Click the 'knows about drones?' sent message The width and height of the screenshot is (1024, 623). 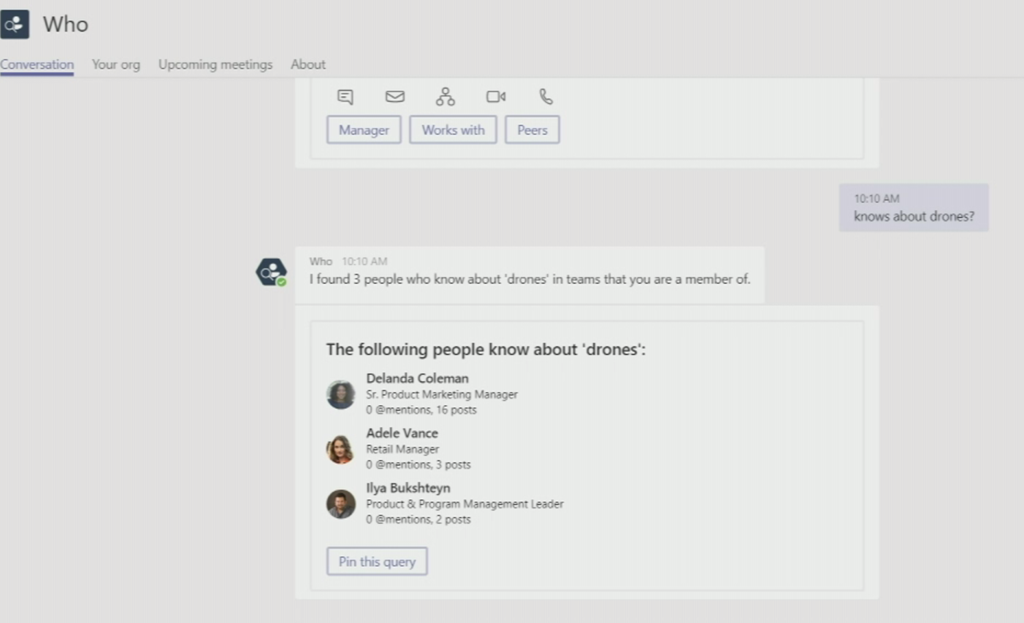(913, 216)
